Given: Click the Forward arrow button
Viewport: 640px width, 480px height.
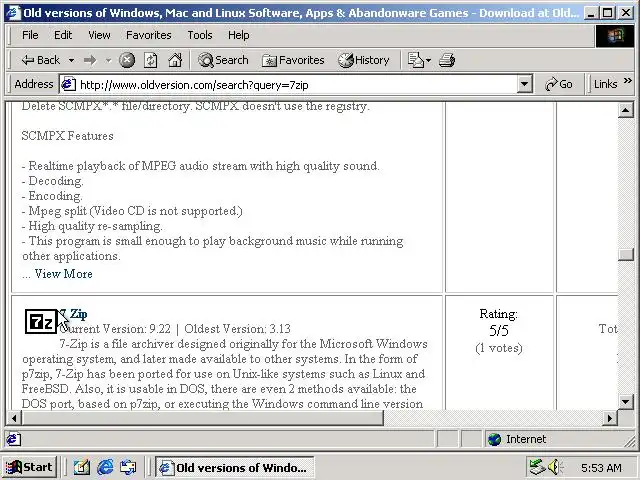Looking at the screenshot, I should [90, 60].
